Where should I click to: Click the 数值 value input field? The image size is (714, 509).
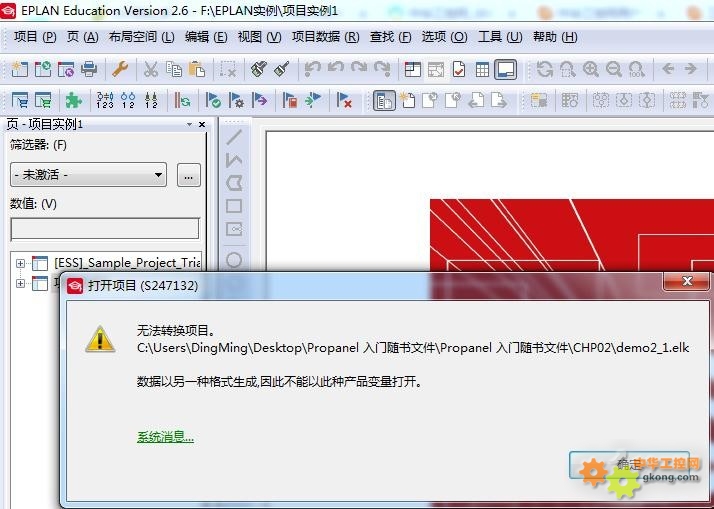point(104,229)
